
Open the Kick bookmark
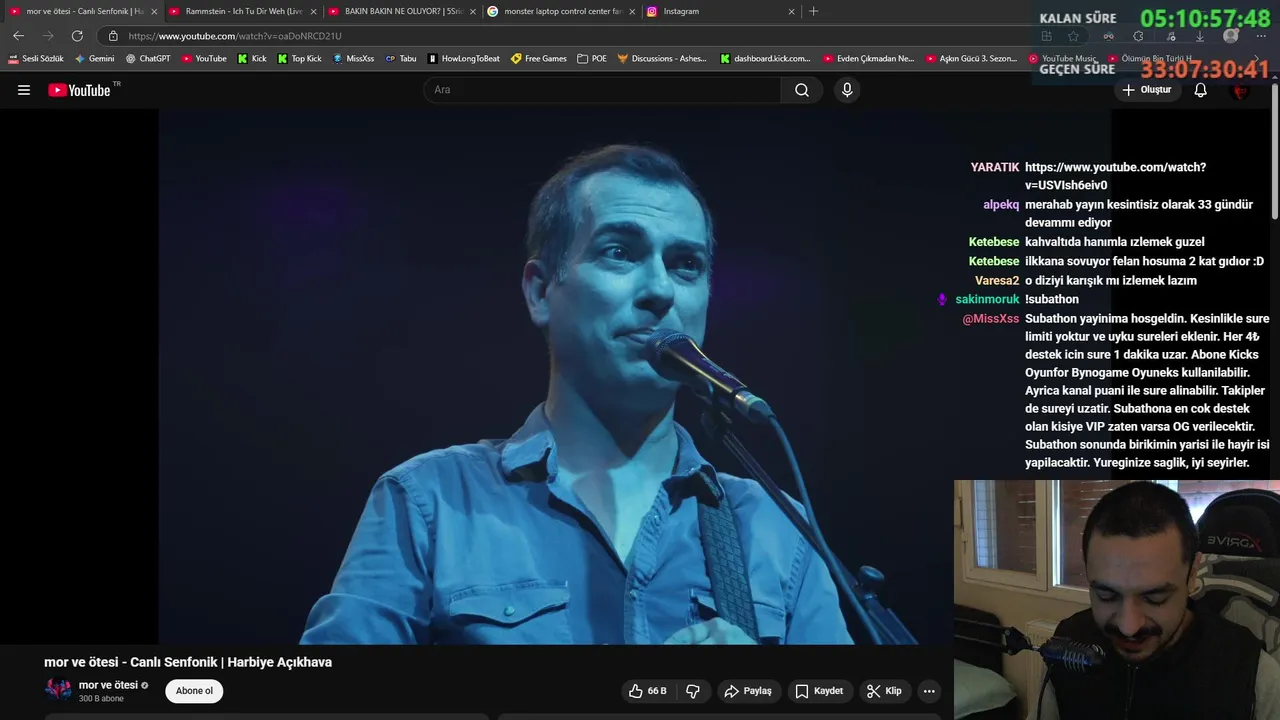252,59
